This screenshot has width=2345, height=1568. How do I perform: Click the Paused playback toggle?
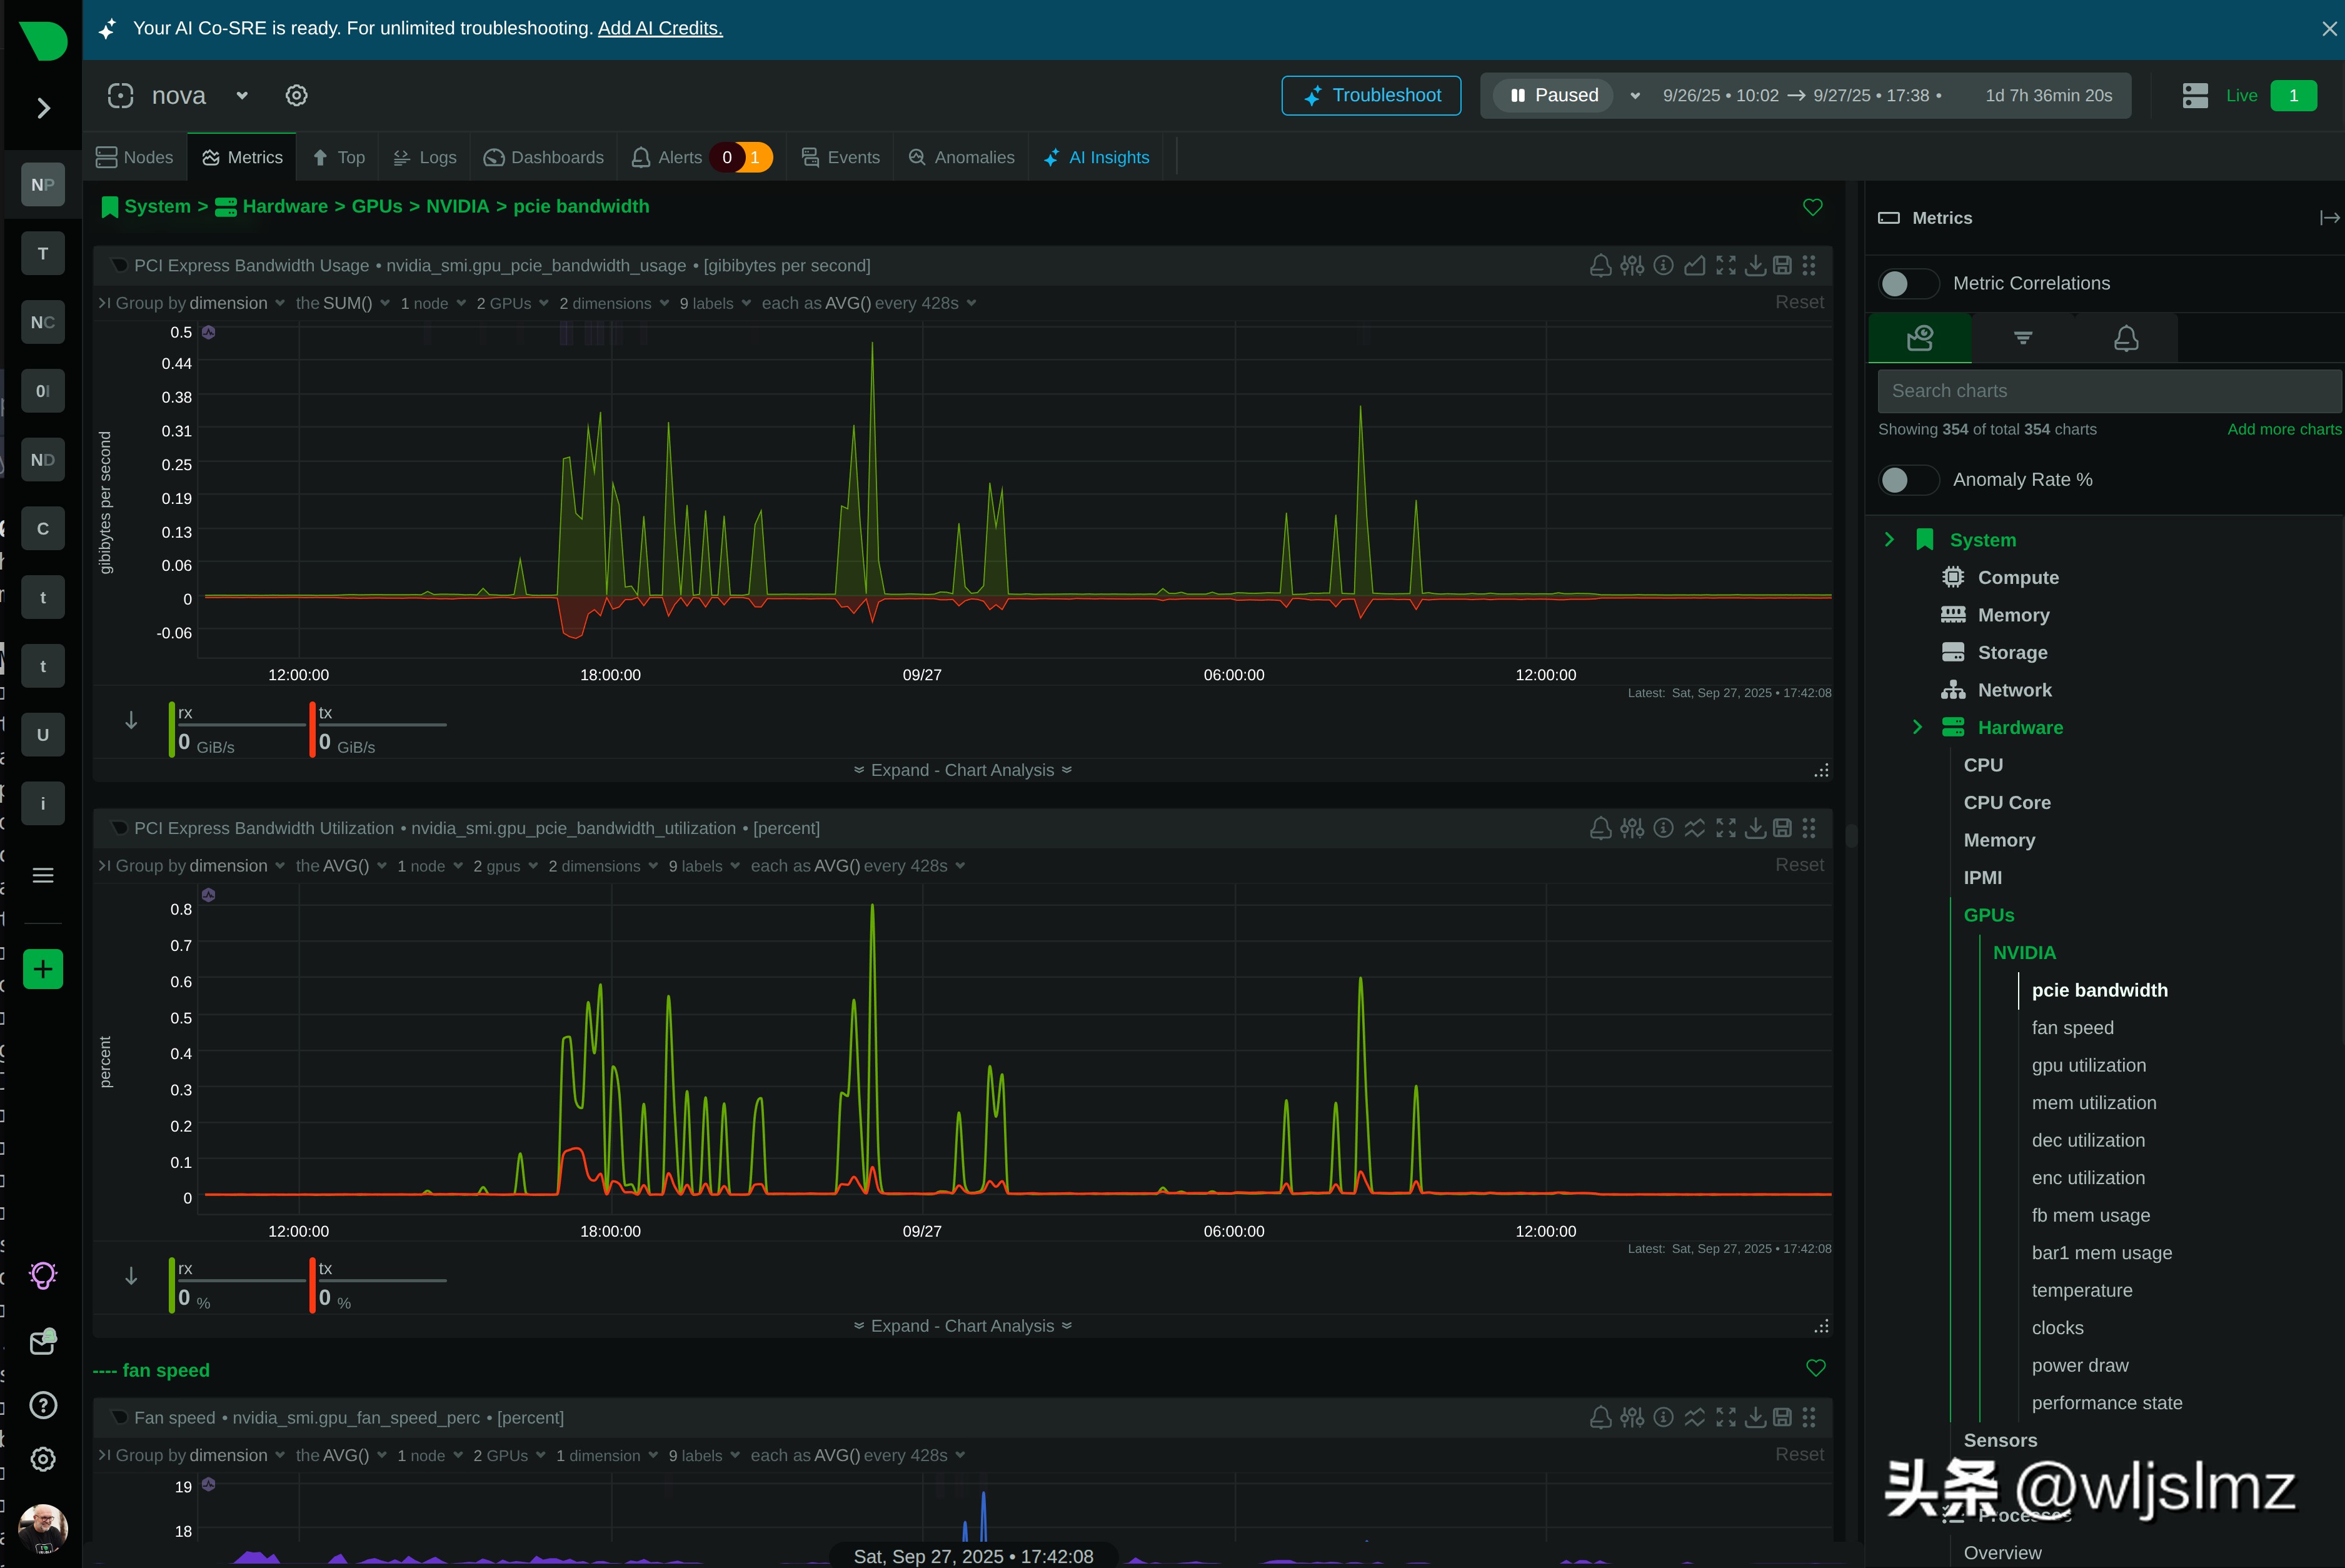[x=1554, y=95]
